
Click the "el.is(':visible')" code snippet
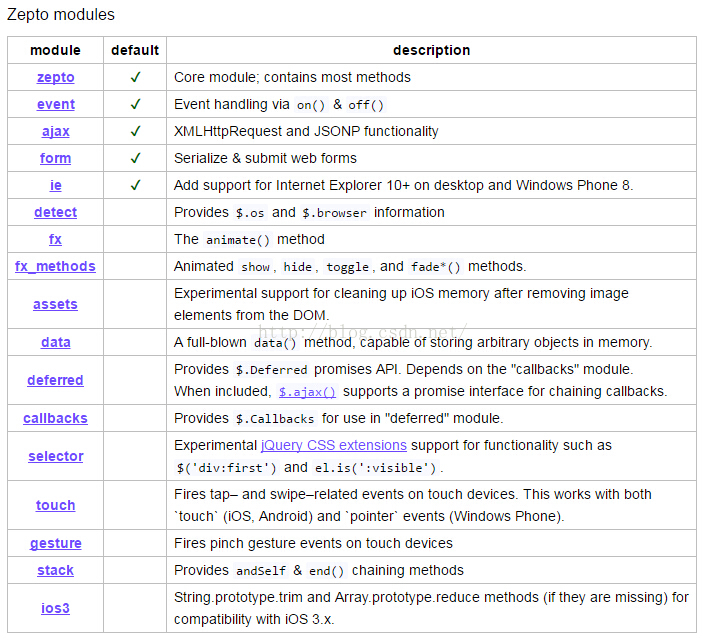point(375,468)
